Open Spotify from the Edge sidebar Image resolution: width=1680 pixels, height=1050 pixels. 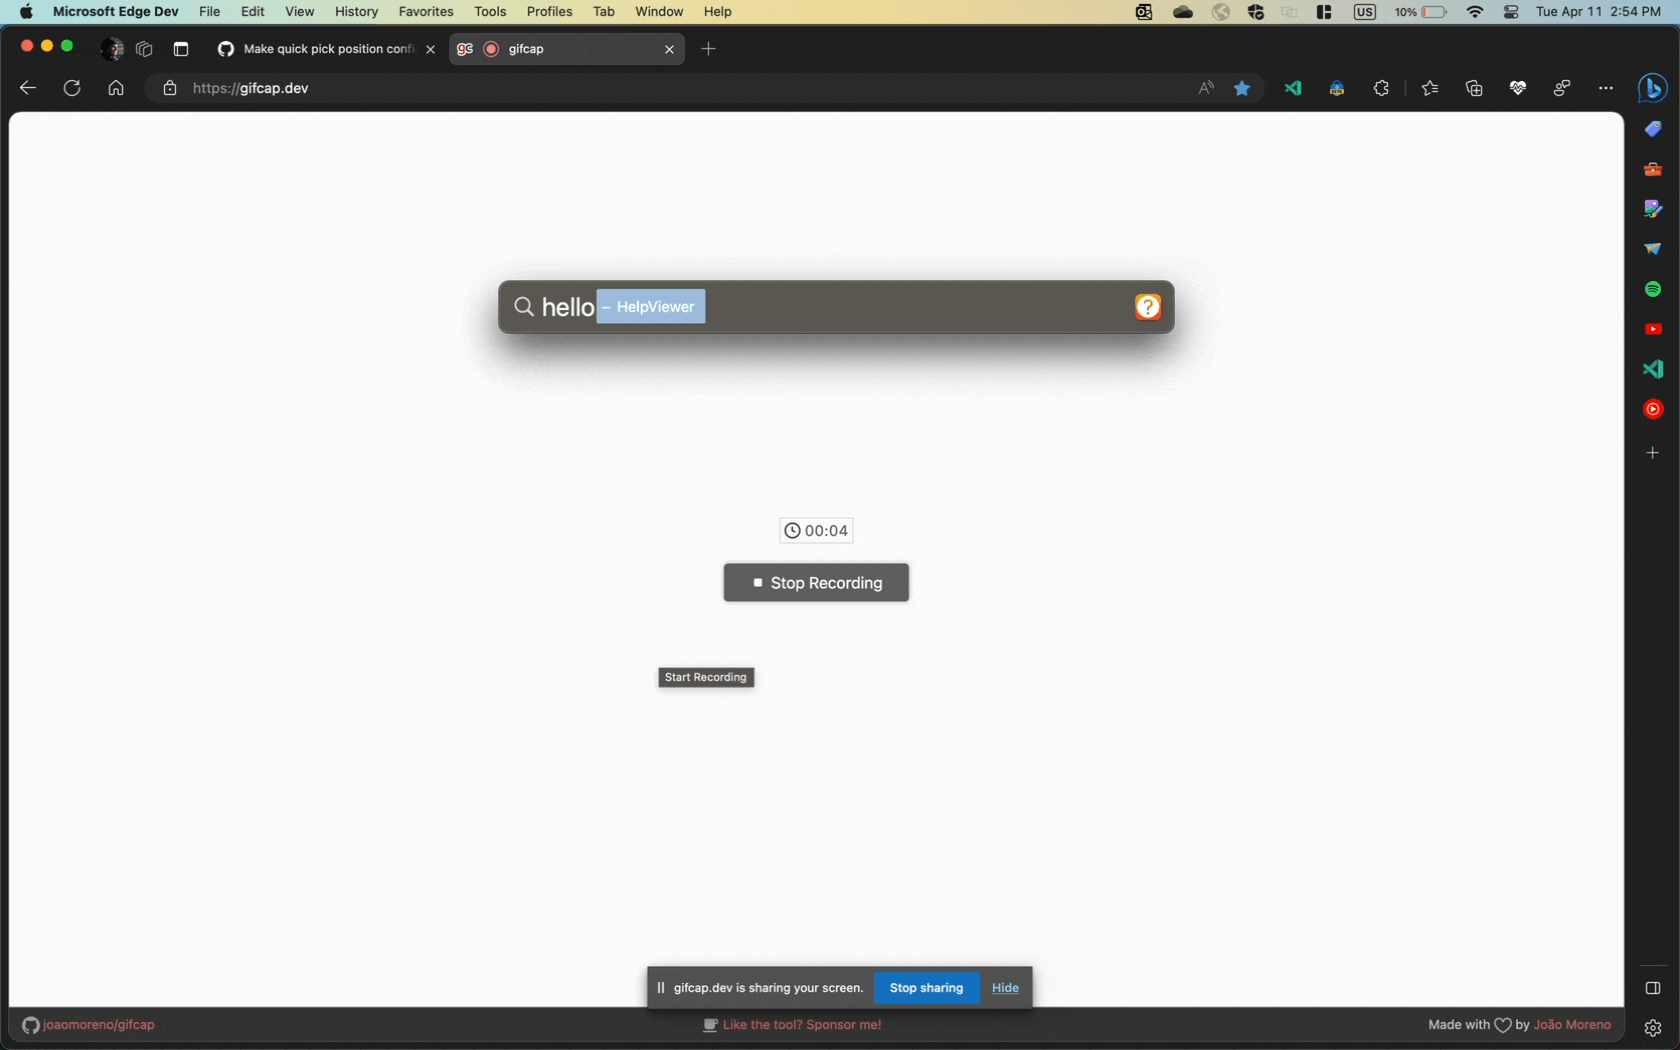pos(1653,289)
